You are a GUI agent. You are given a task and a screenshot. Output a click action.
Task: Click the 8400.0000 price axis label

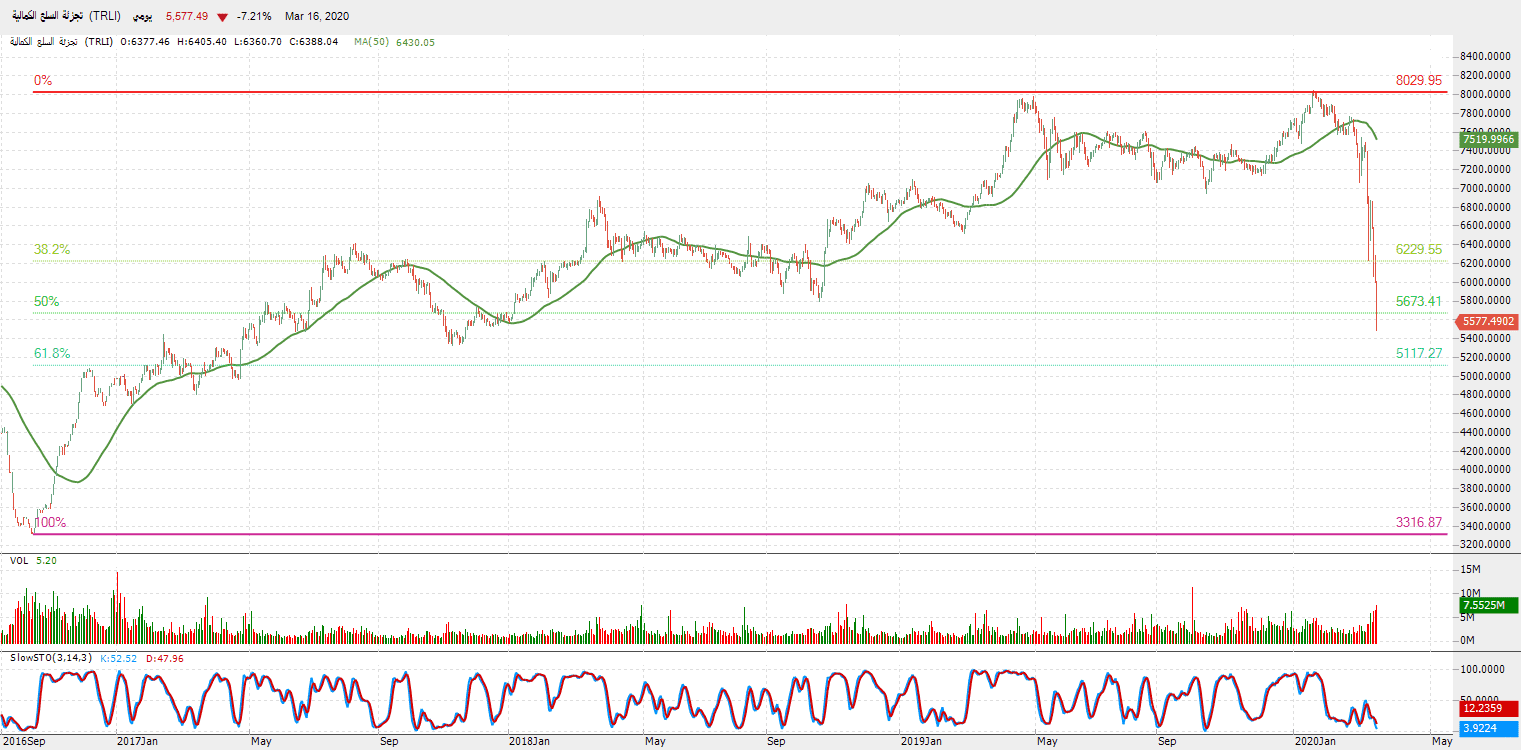click(1485, 56)
